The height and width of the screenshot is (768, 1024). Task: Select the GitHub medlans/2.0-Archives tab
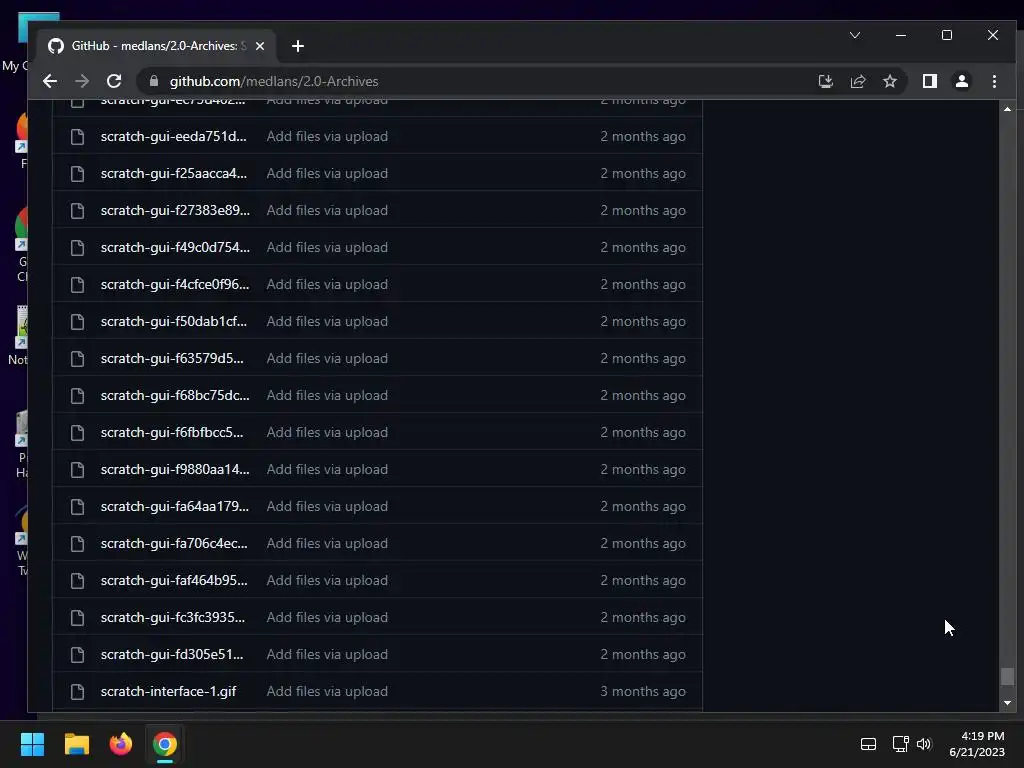[x=157, y=46]
